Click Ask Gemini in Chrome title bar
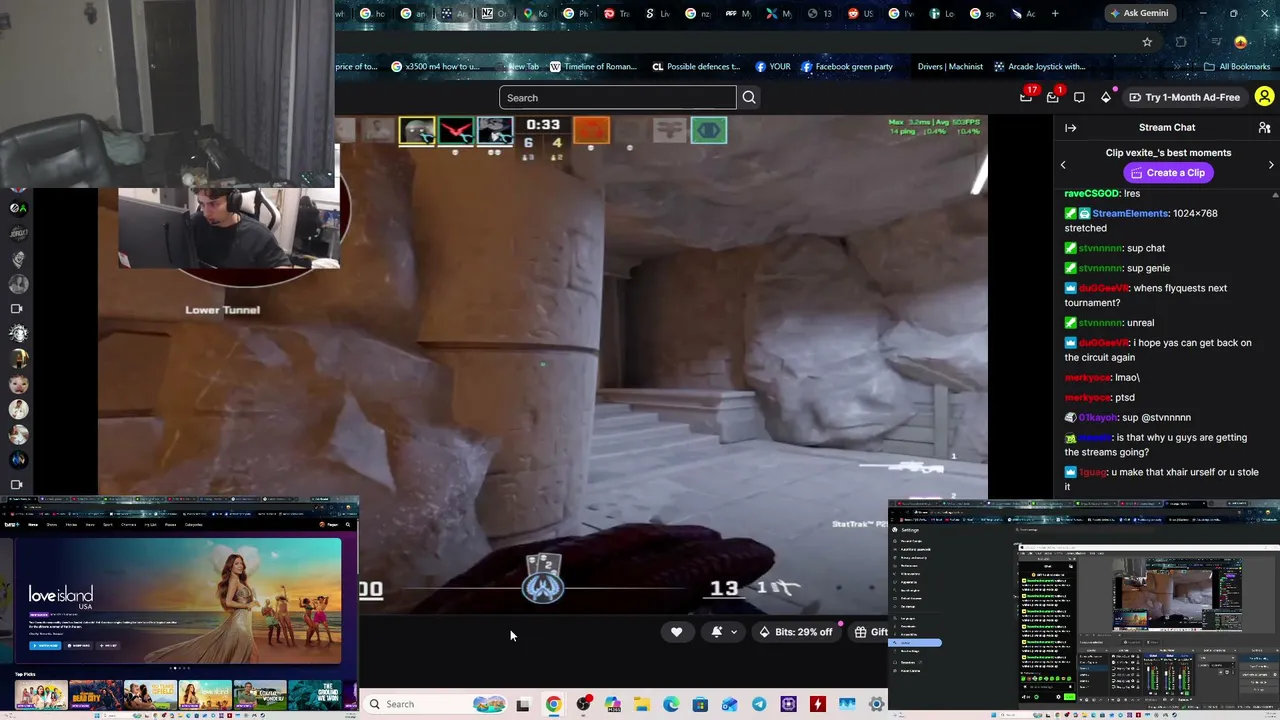The image size is (1280, 720). tap(1140, 13)
